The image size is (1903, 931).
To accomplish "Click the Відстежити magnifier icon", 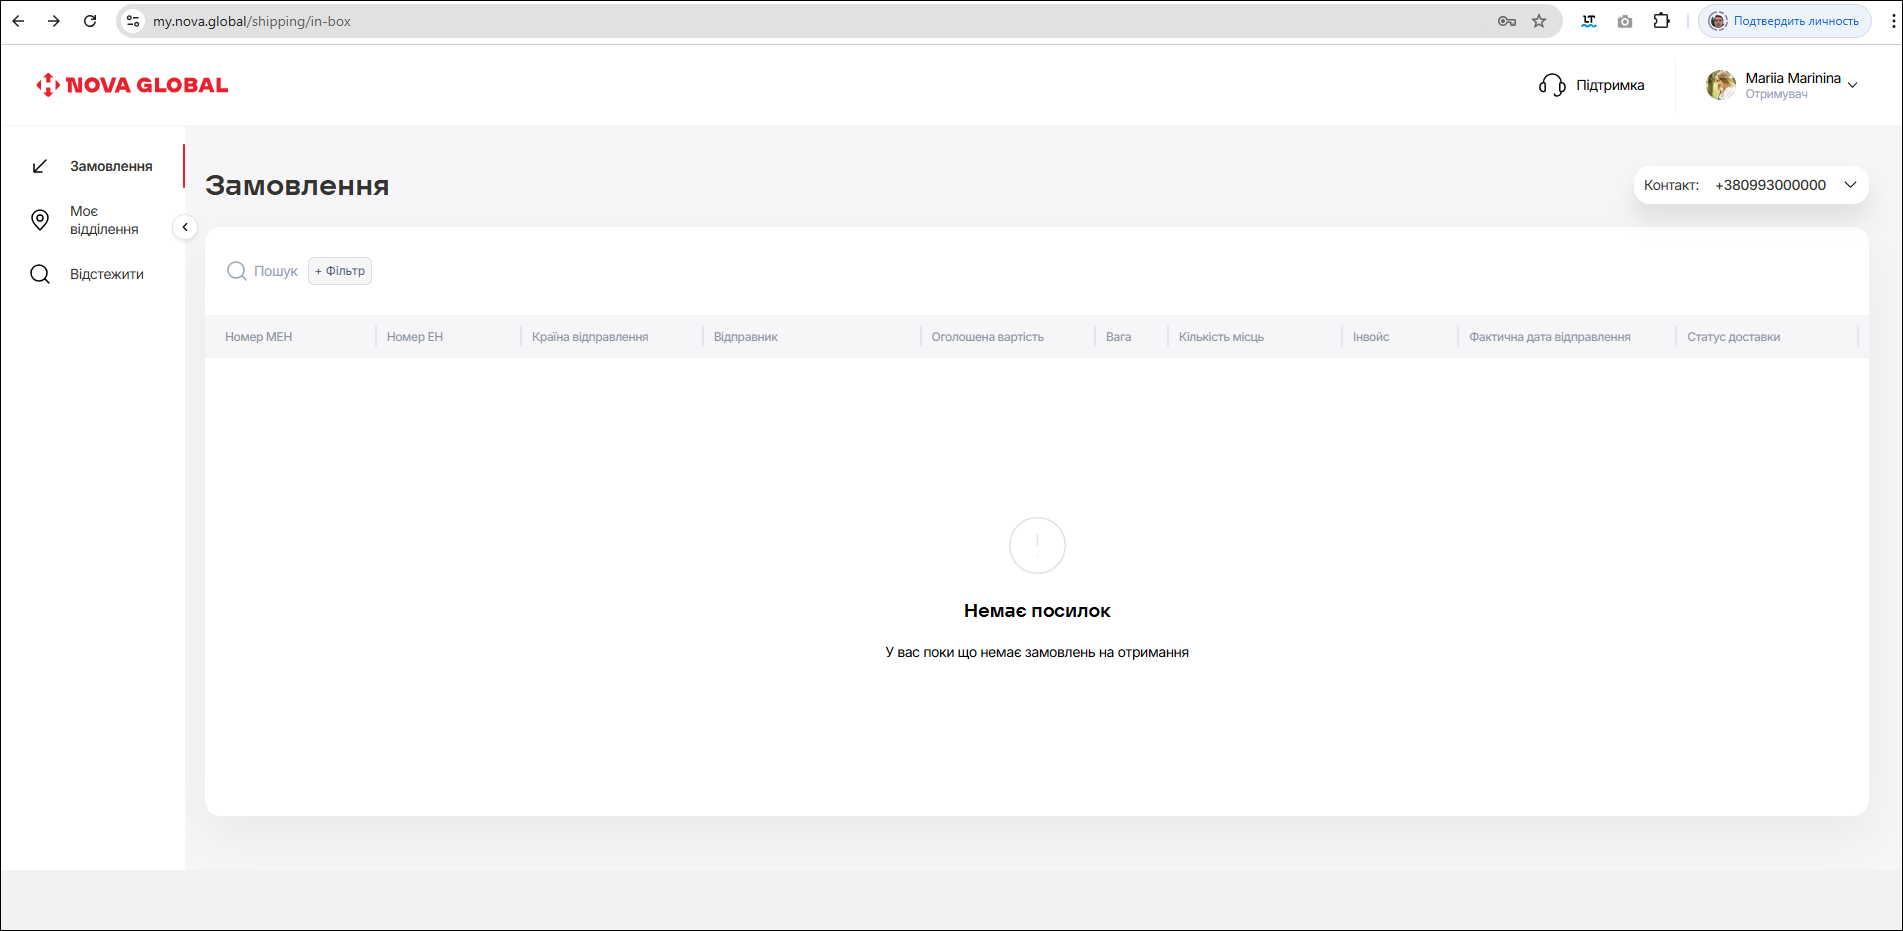I will point(40,274).
